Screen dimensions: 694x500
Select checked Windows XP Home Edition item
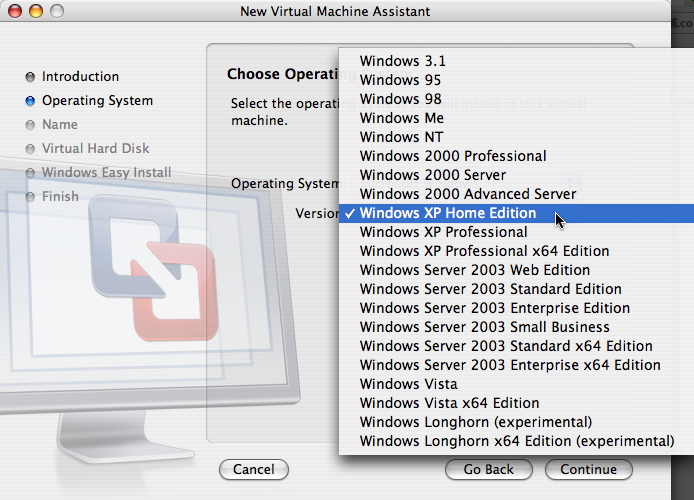[x=448, y=213]
